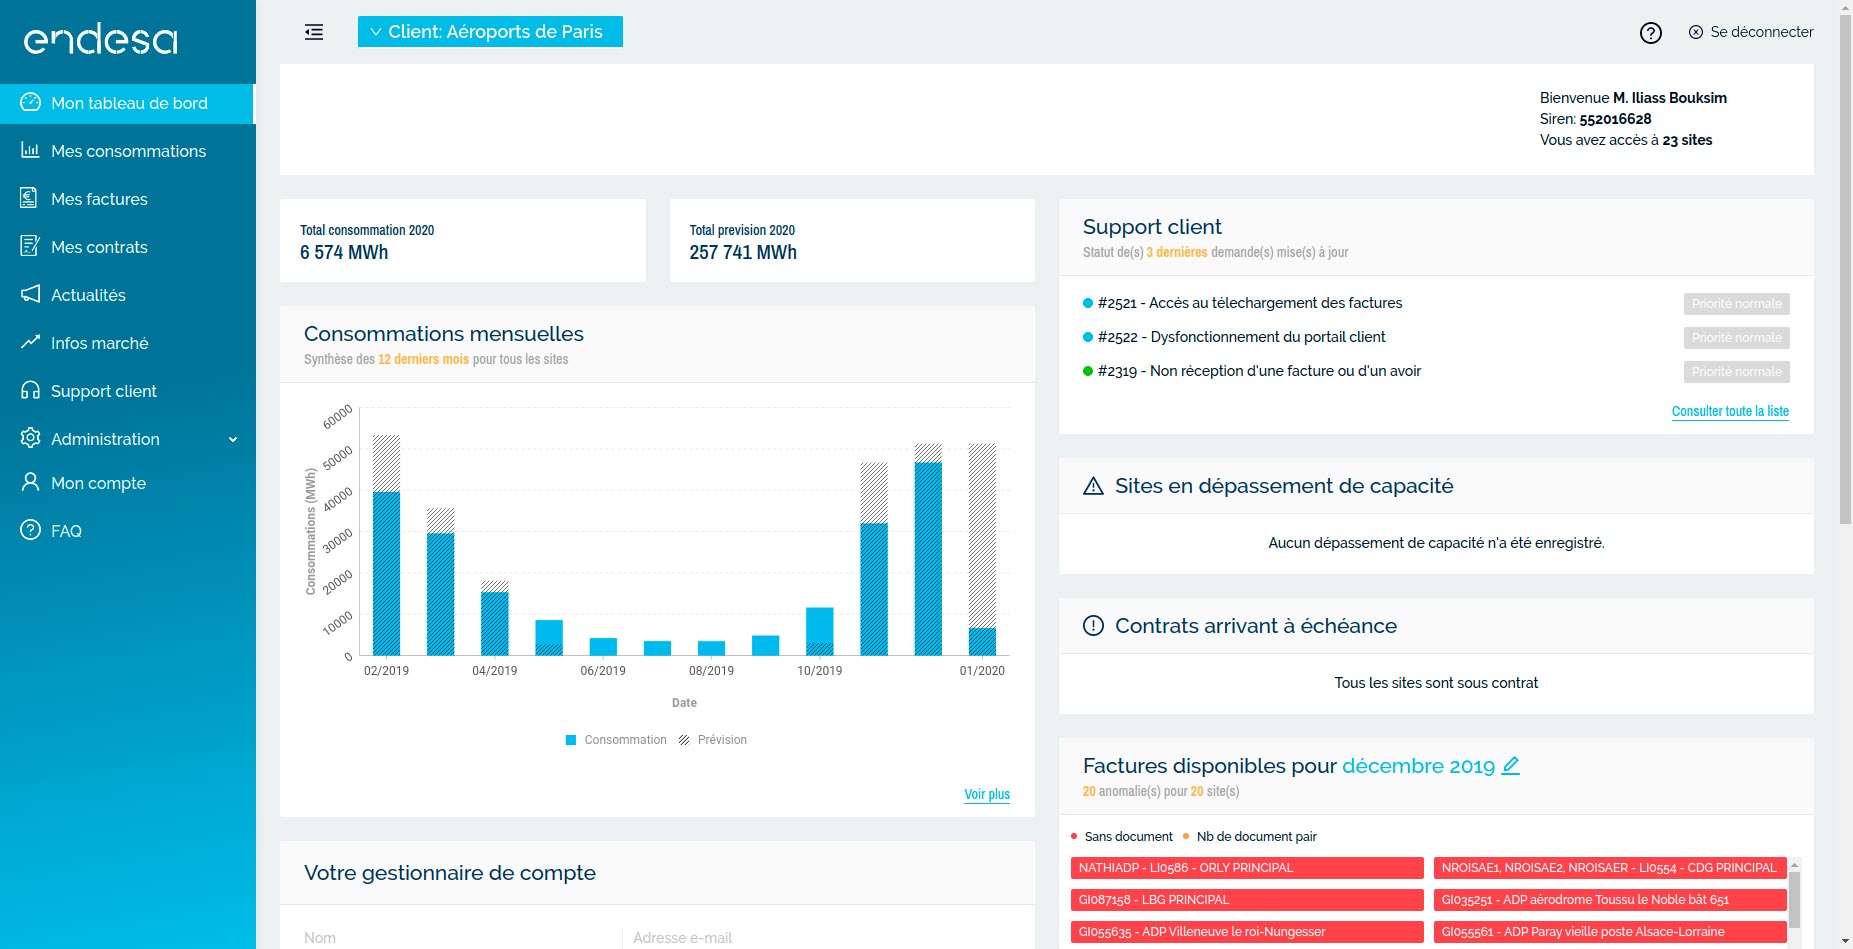Click the décembre 2019 month link
Screen dimensions: 1853x949
tap(1418, 766)
